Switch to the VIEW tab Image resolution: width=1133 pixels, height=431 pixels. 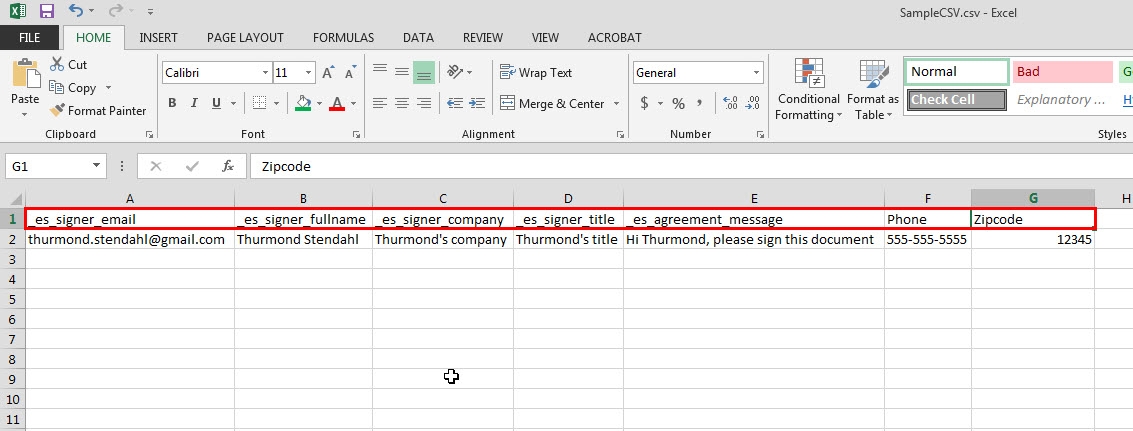pos(545,38)
